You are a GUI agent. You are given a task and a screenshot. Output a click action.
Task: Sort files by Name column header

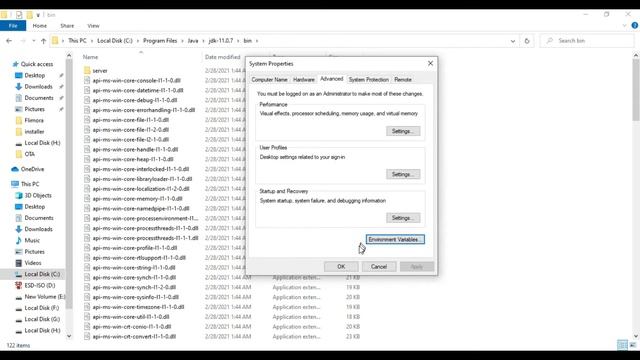pyautogui.click(x=90, y=57)
